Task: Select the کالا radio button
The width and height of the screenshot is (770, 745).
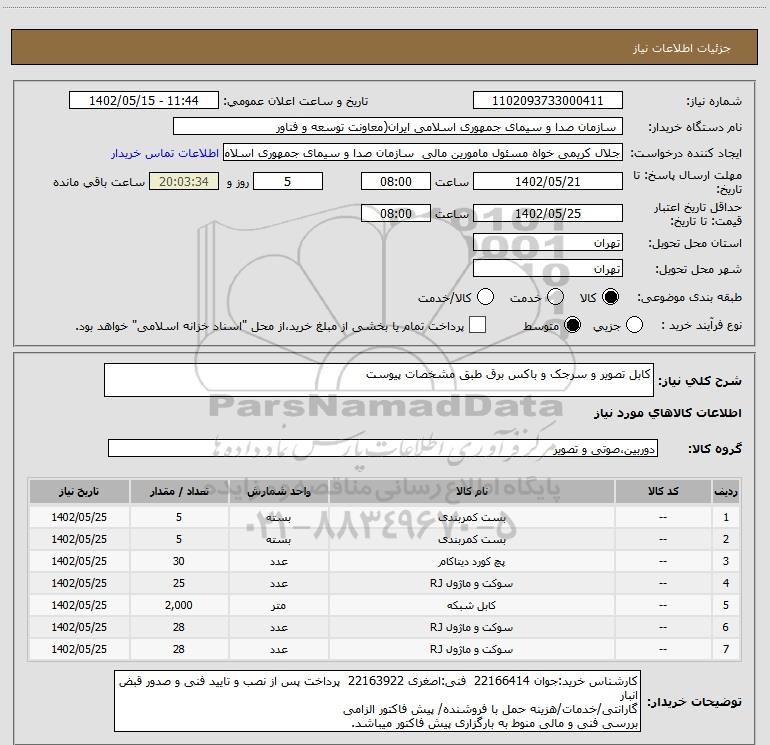Action: (610, 297)
